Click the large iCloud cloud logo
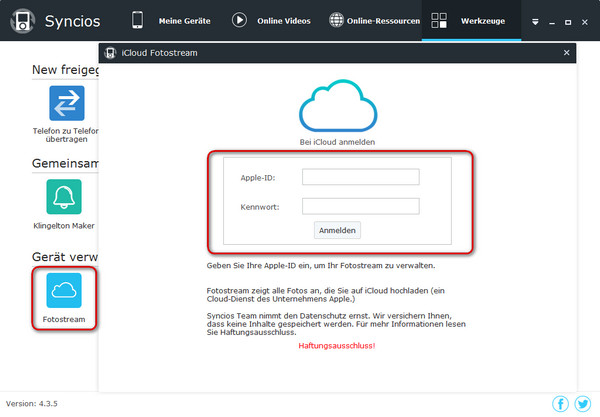 coord(338,106)
